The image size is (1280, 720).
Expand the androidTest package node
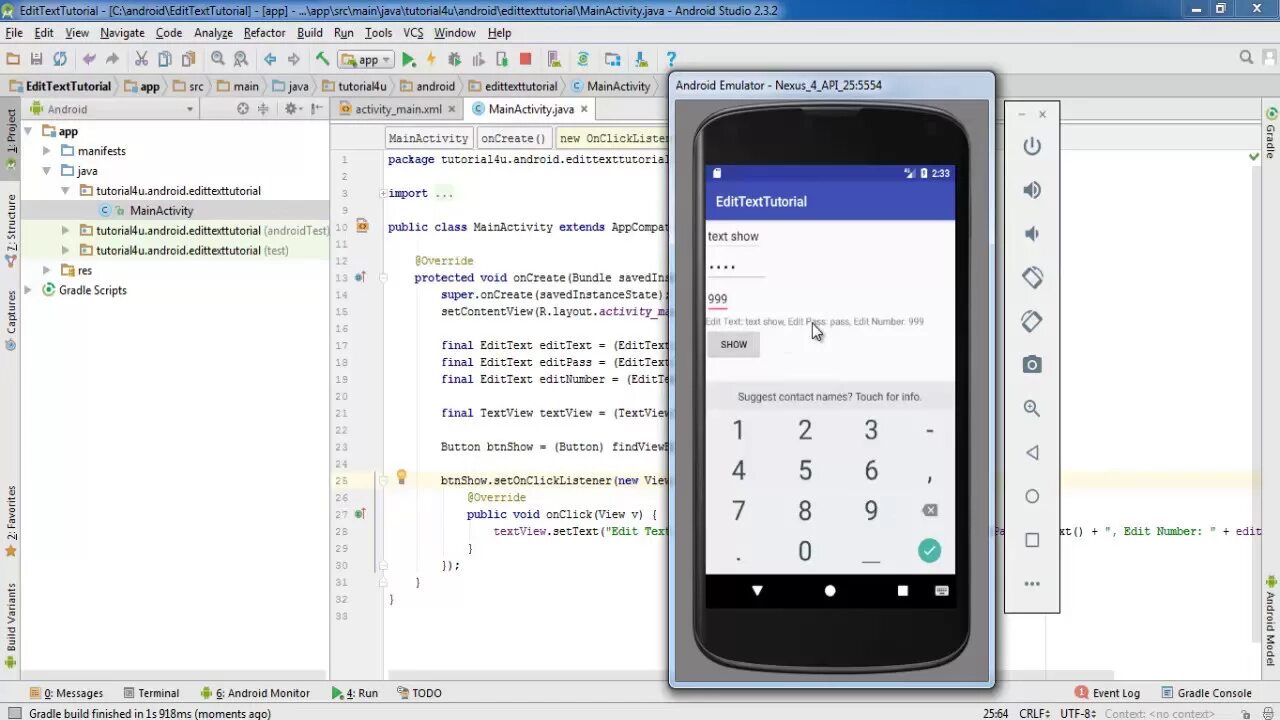[66, 230]
